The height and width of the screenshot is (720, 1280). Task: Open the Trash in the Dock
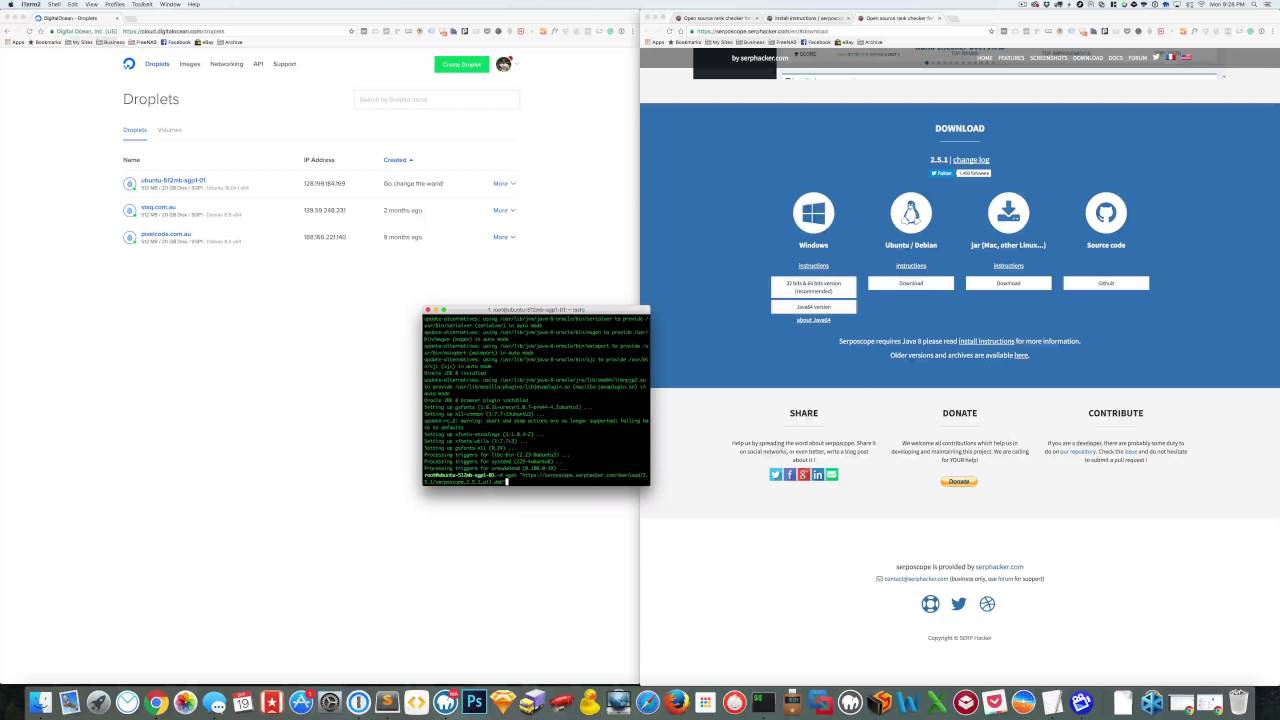1238,703
